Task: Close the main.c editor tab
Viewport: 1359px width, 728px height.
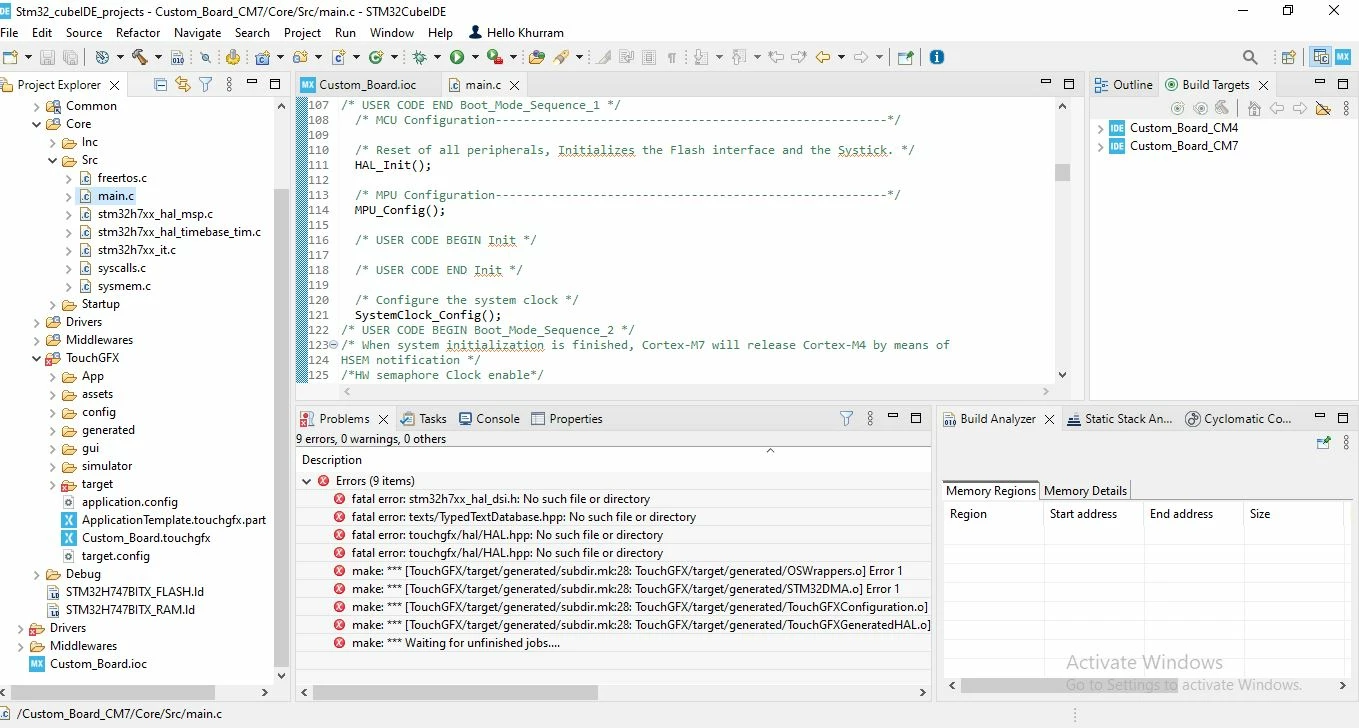Action: coord(515,86)
